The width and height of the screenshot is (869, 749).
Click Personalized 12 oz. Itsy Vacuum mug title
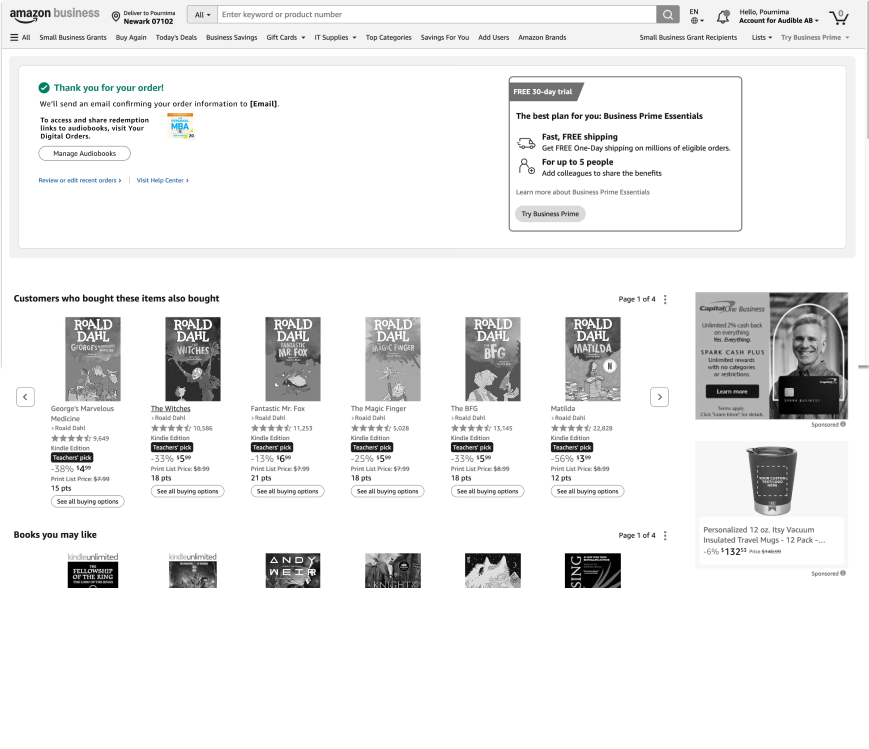coord(764,535)
